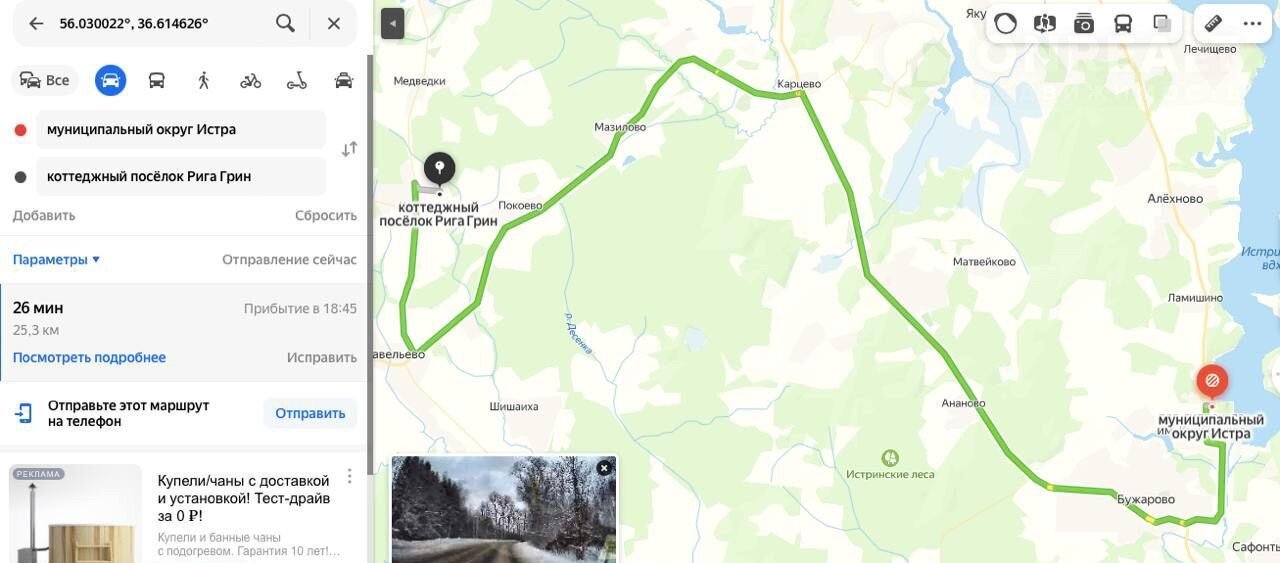Toggle public transport layer on map

tap(1123, 24)
